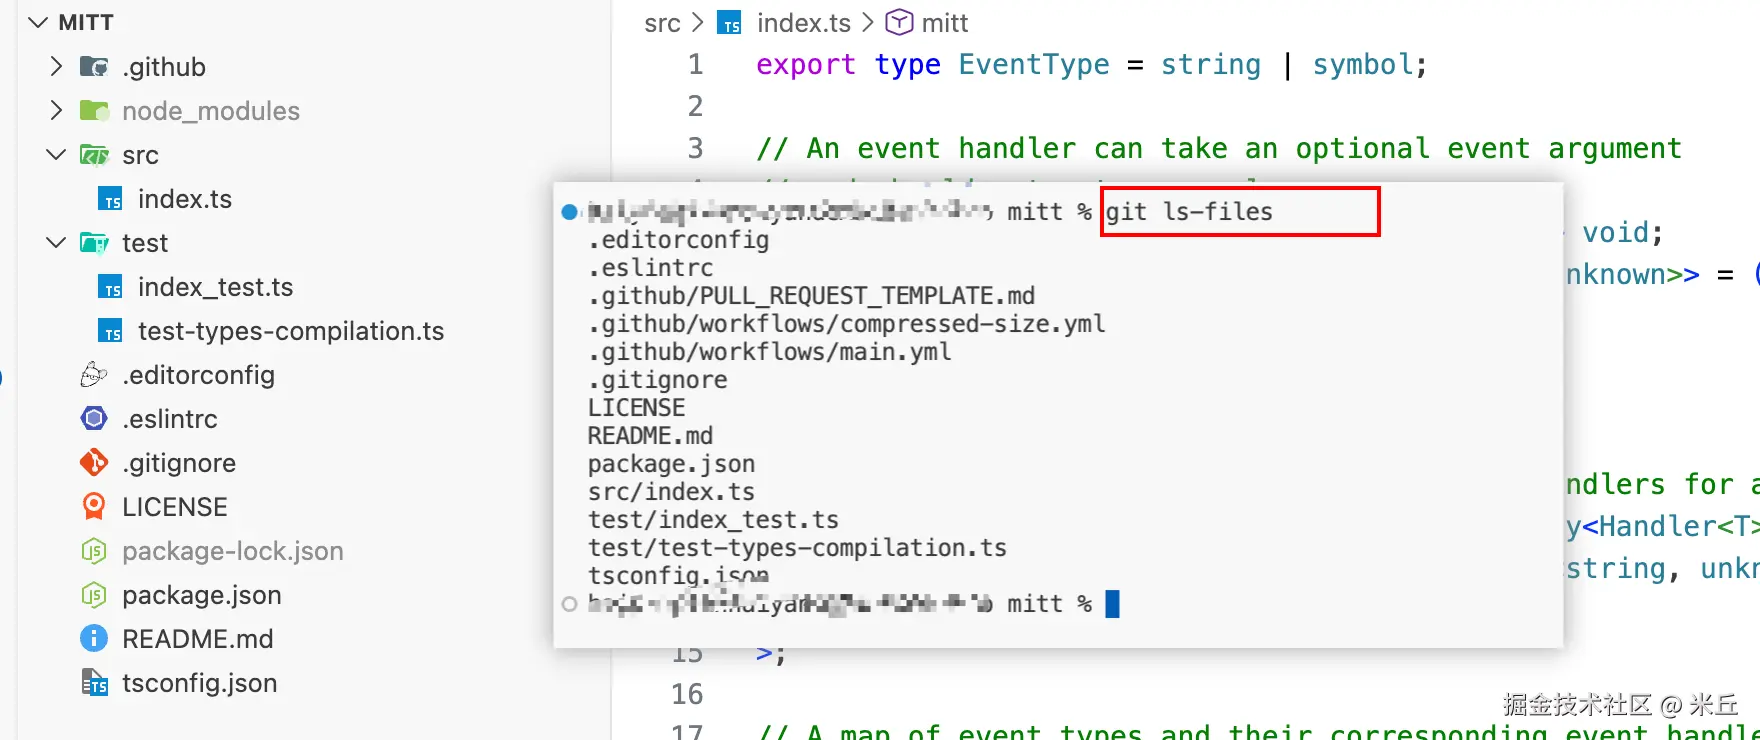Viewport: 1760px width, 740px height.
Task: Click the src folder icon
Action: coord(94,155)
